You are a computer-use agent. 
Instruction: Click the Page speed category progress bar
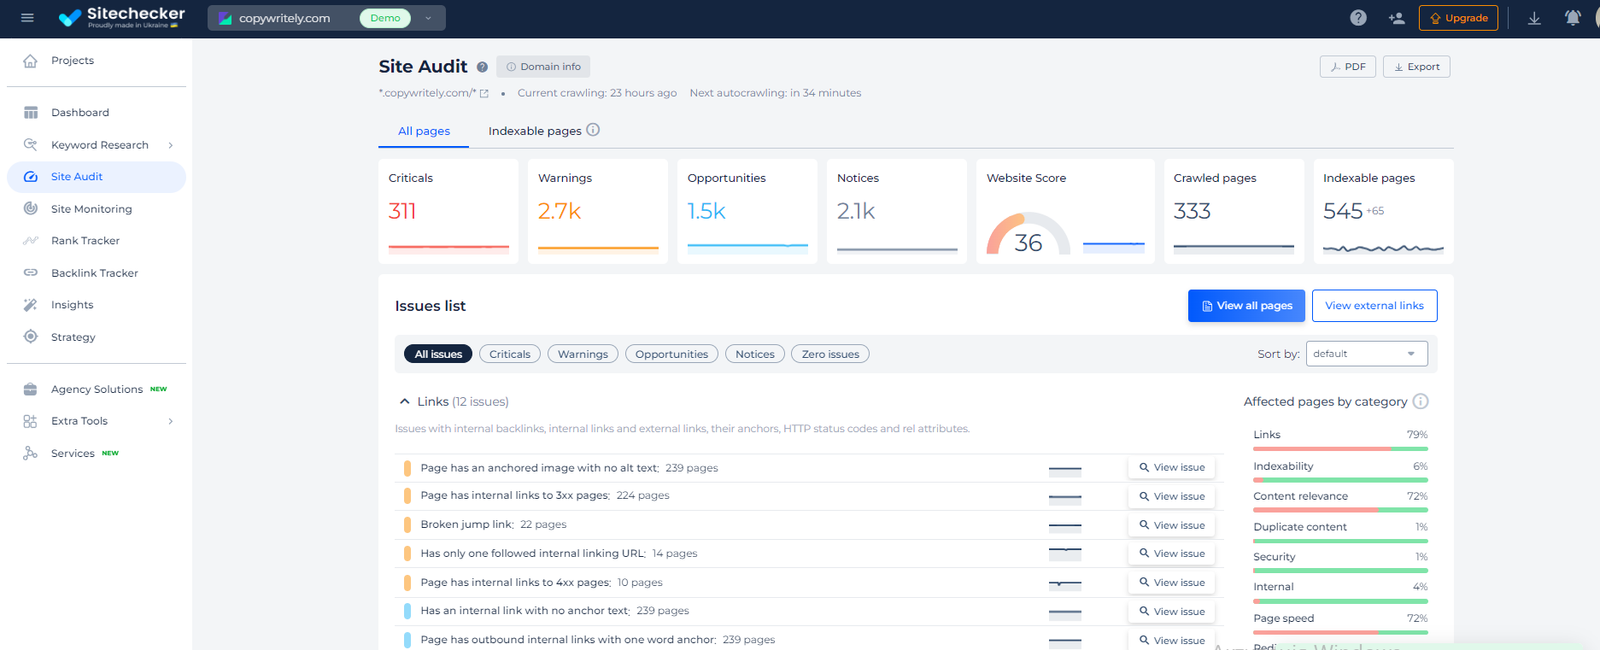(x=1340, y=632)
